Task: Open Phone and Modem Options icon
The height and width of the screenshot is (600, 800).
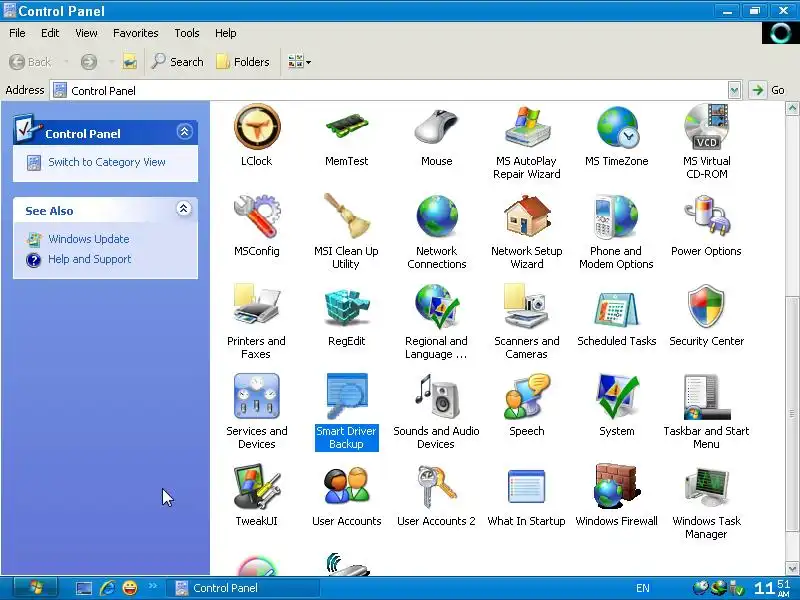Action: [x=616, y=216]
